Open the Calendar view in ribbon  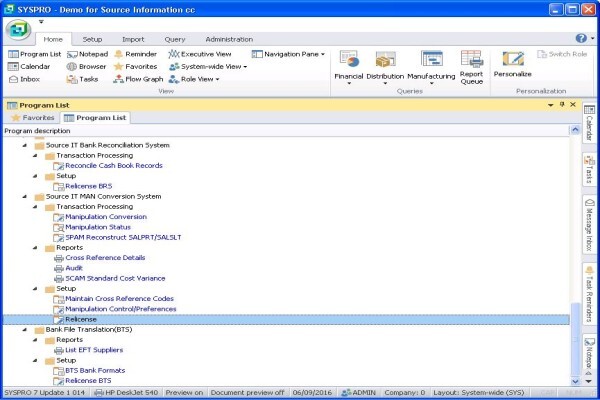point(29,67)
